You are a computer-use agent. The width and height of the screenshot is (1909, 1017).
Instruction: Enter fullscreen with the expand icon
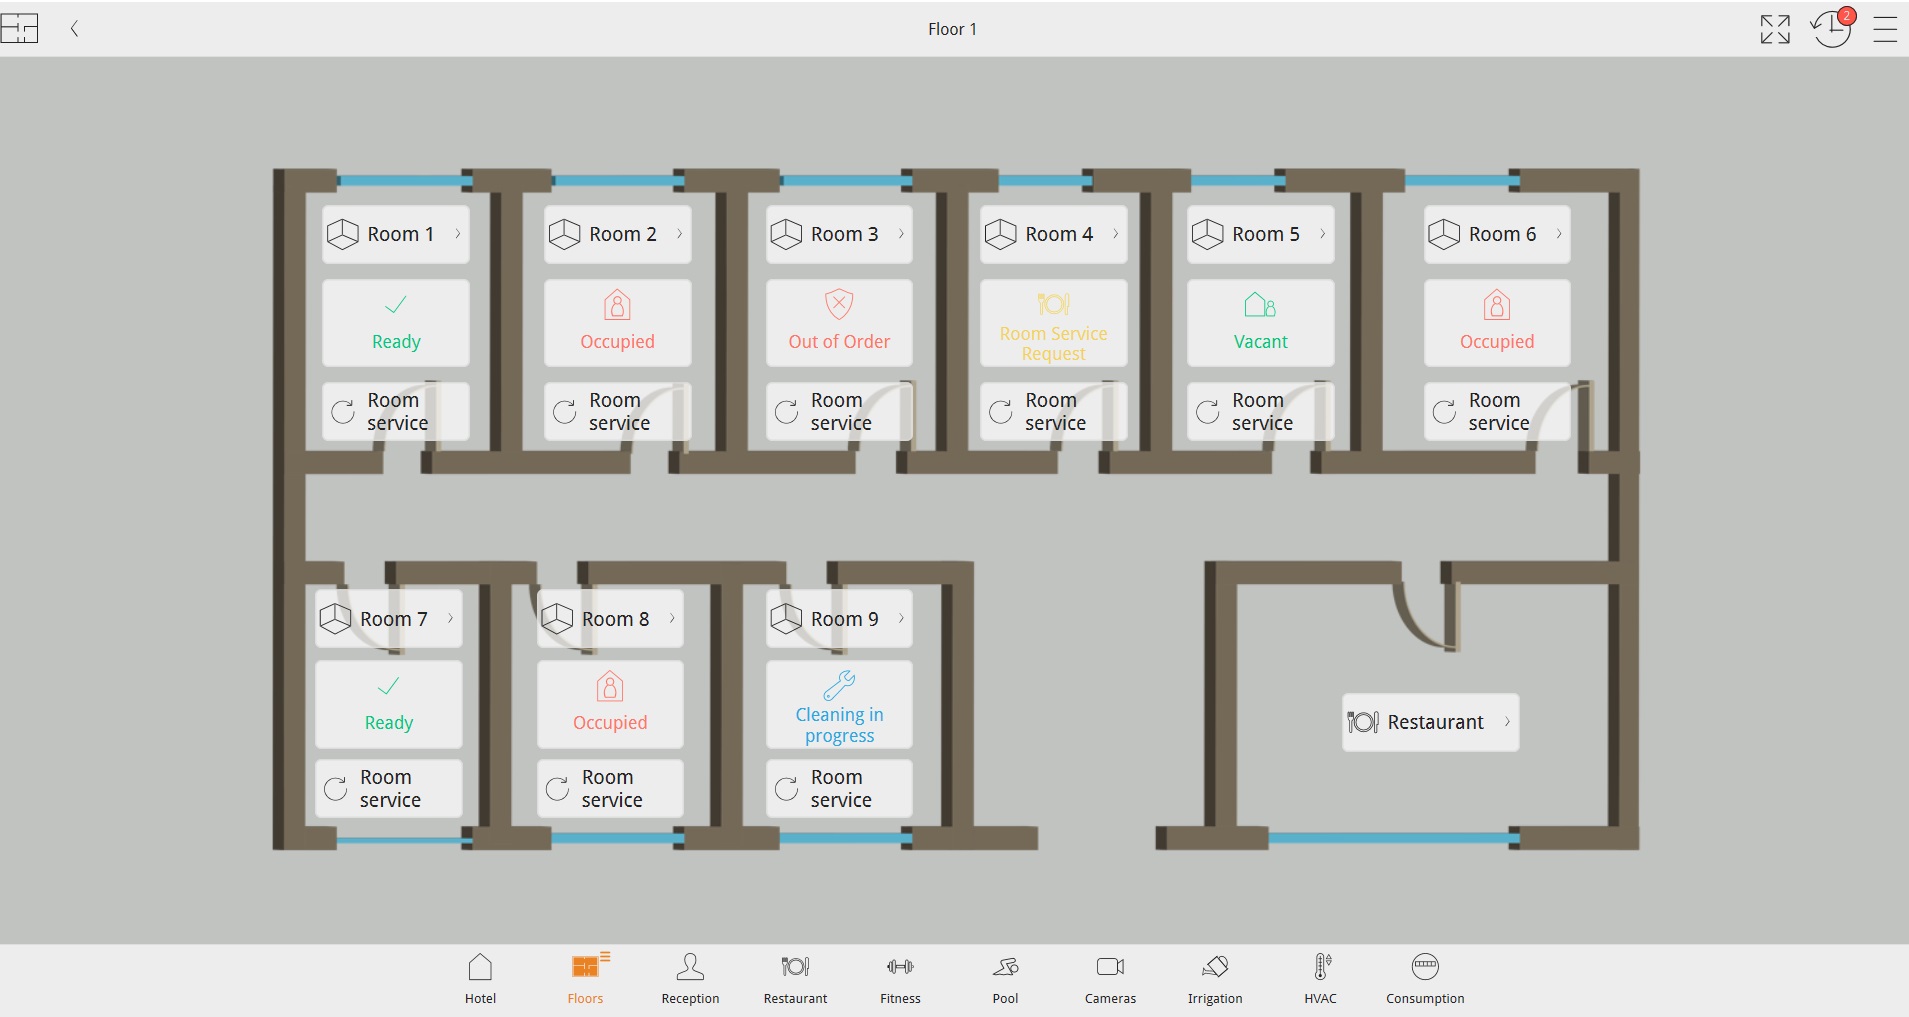tap(1774, 29)
